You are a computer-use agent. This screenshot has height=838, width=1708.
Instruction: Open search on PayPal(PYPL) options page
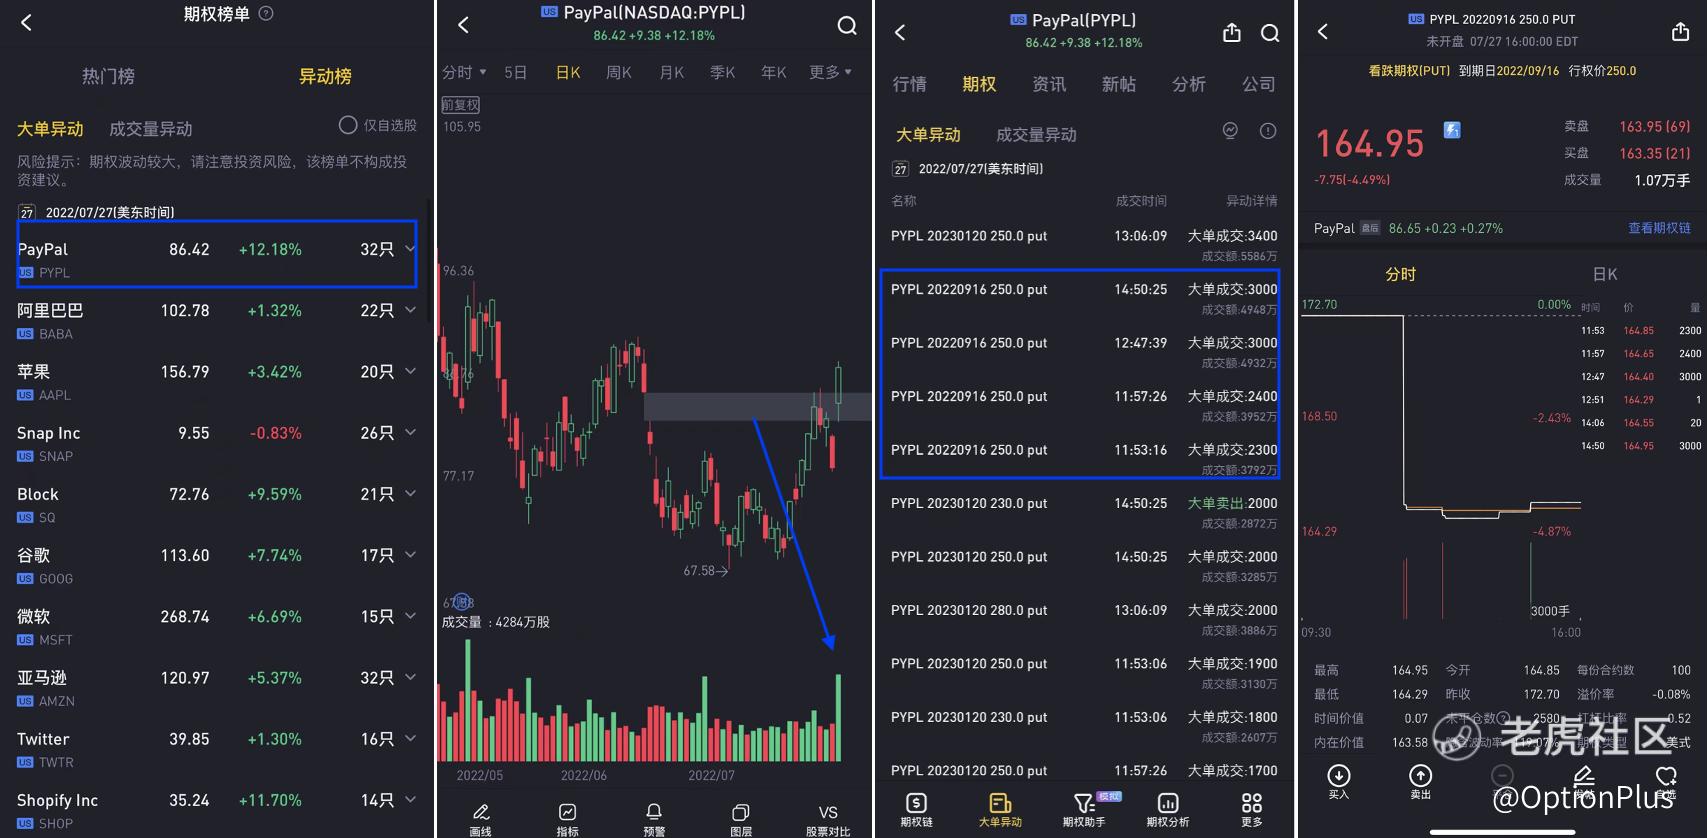coord(1270,33)
